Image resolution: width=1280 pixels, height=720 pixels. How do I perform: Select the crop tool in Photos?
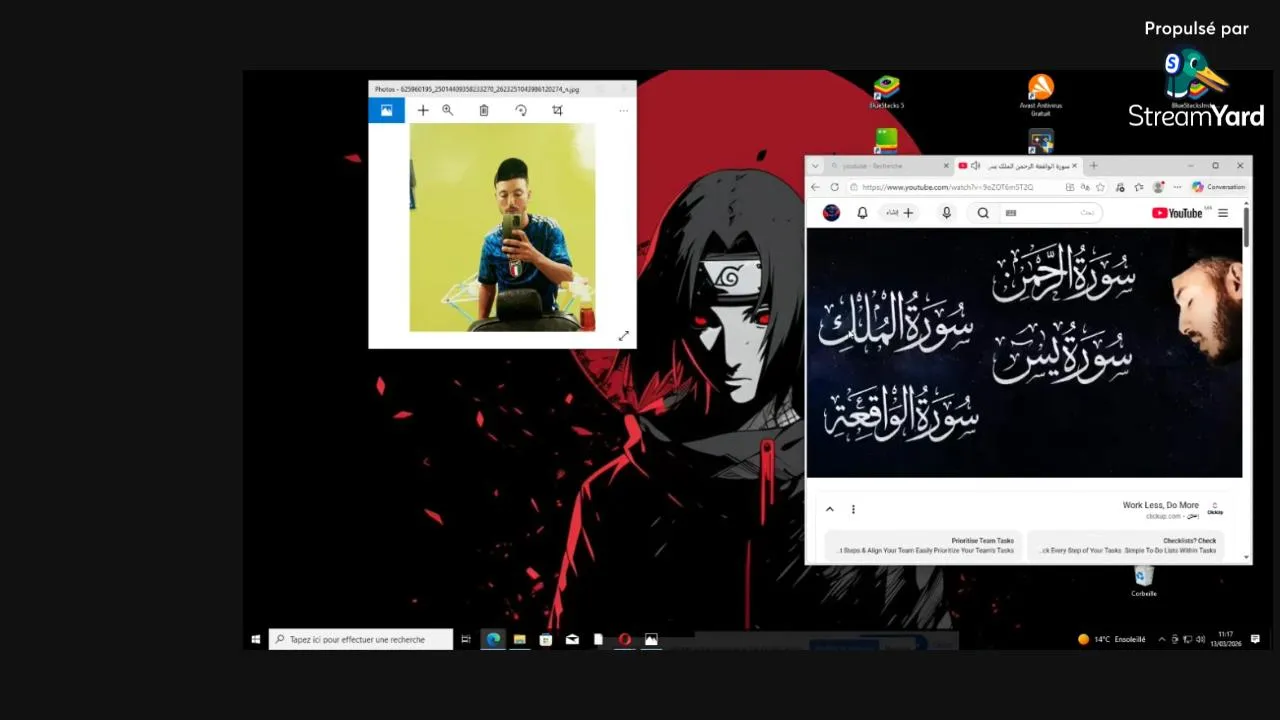tap(557, 110)
